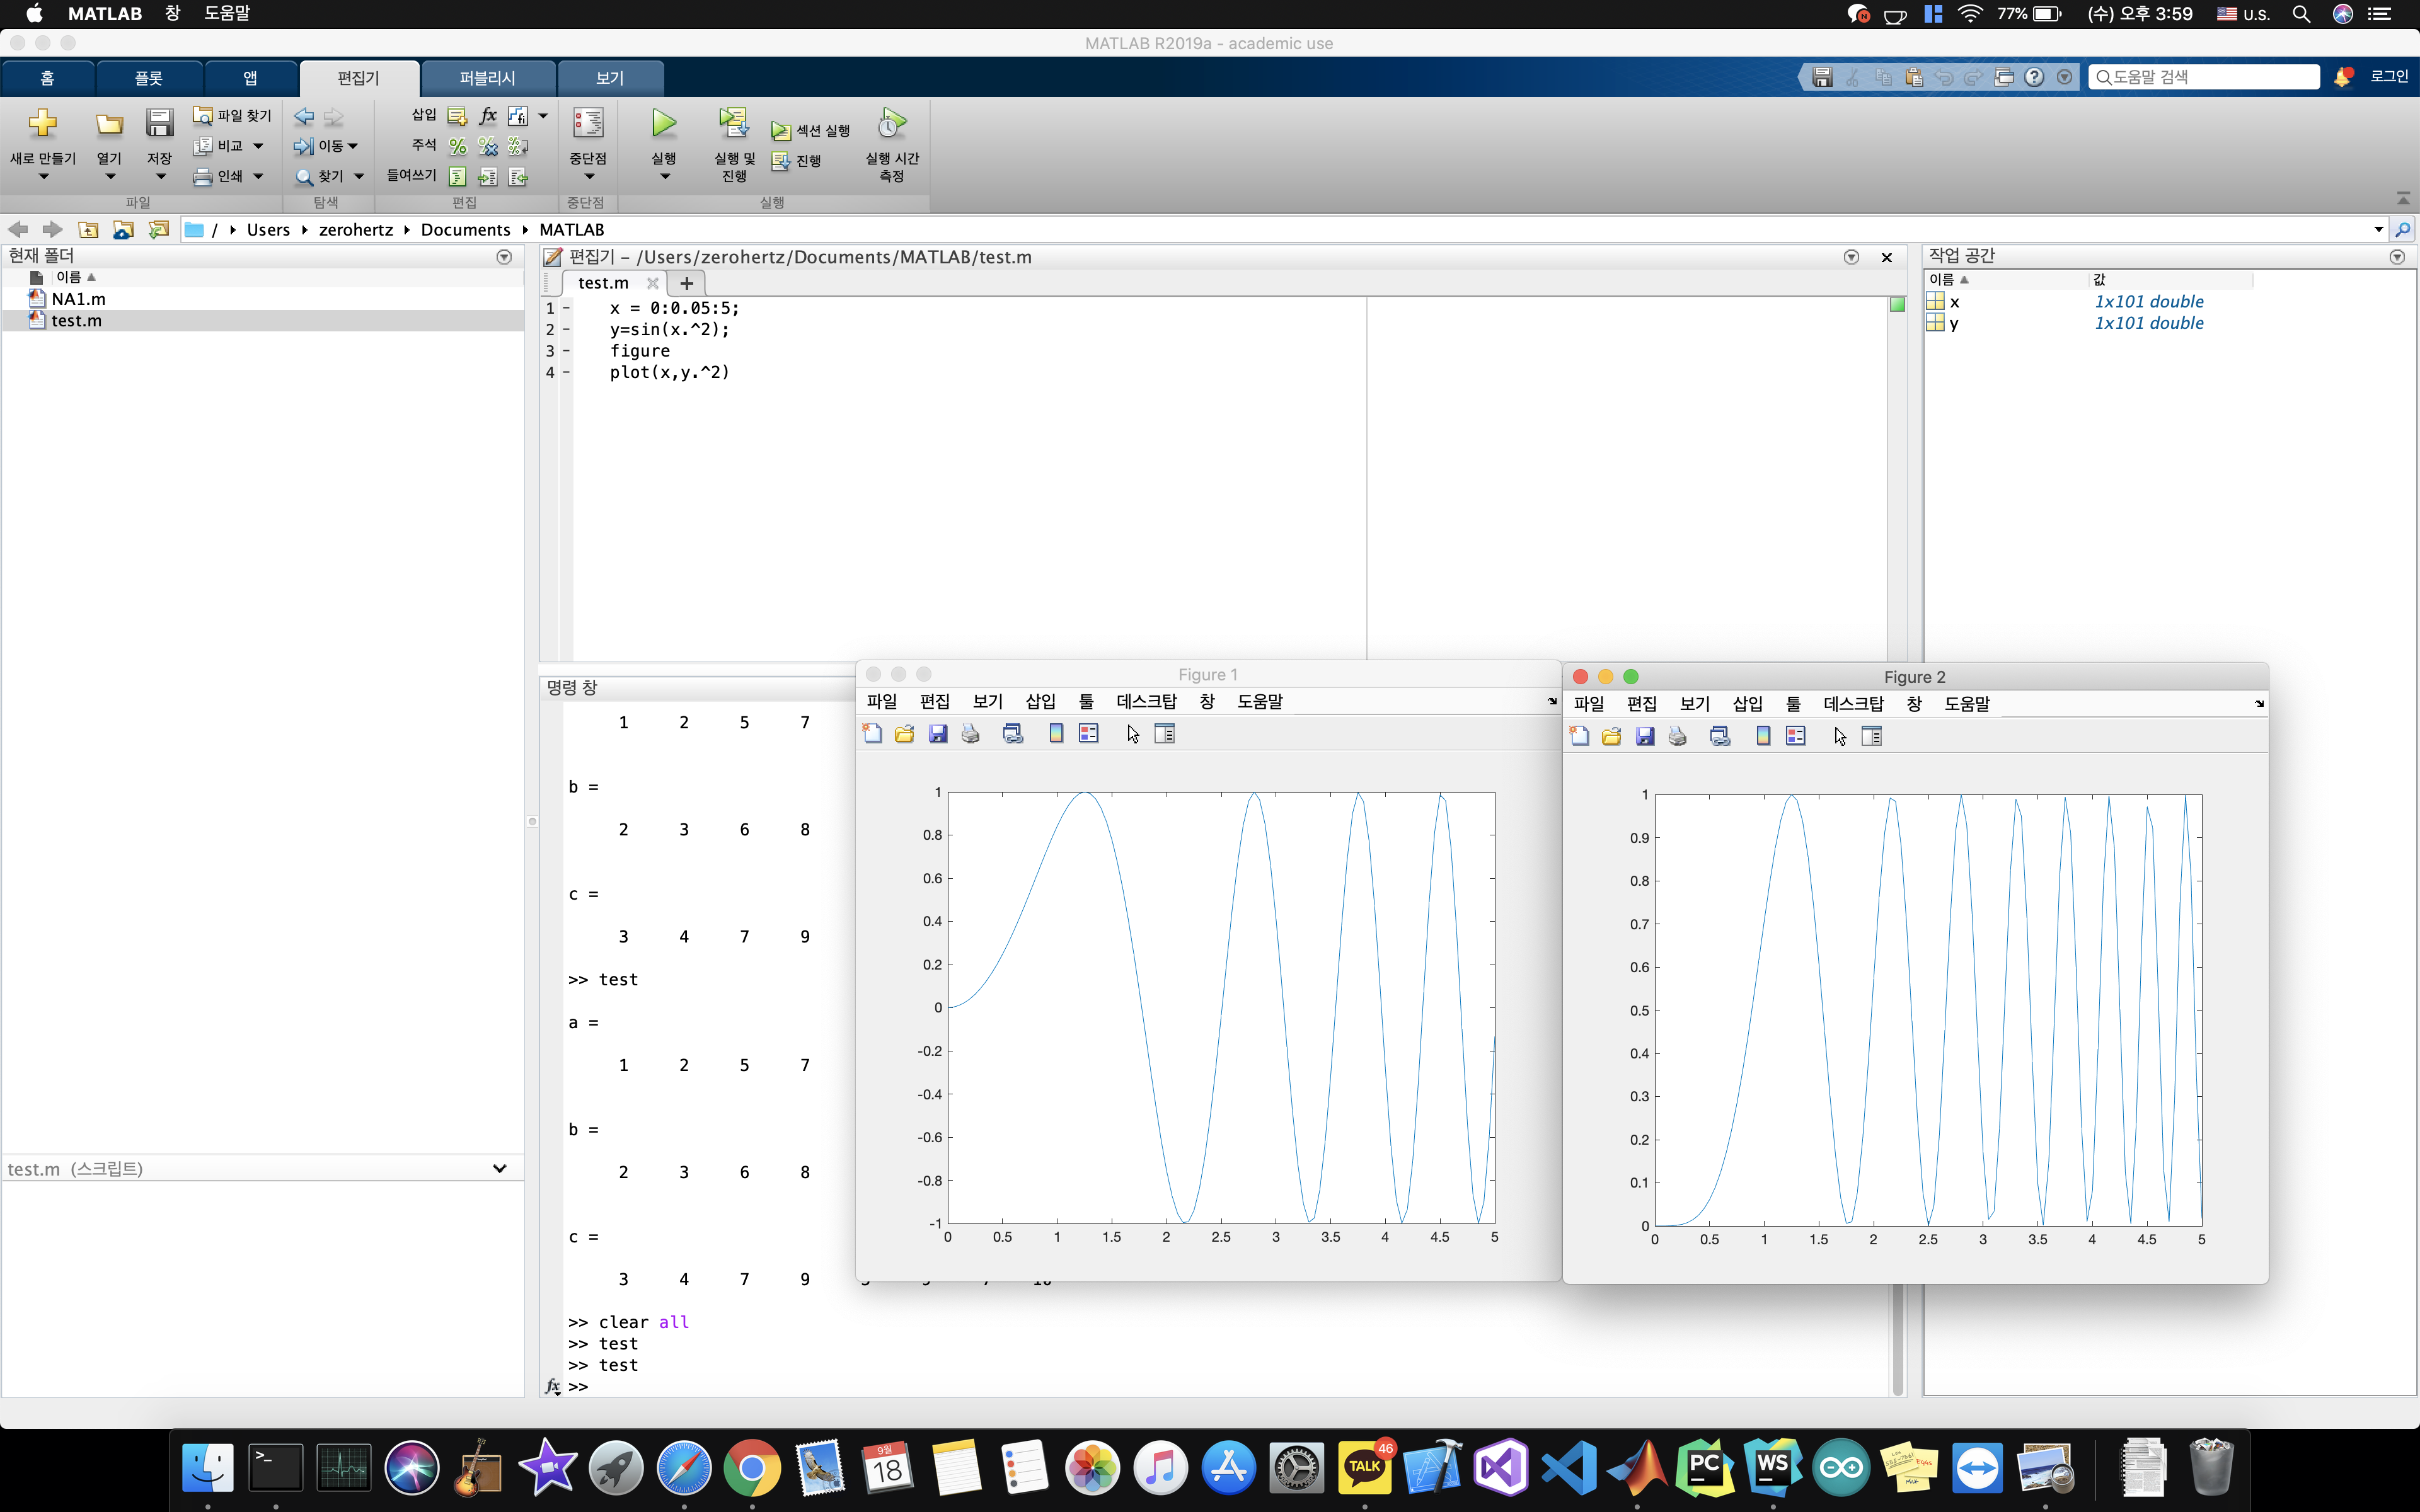Click the plus button to add editor tab
Screen dimensions: 2420x1512
686,283
